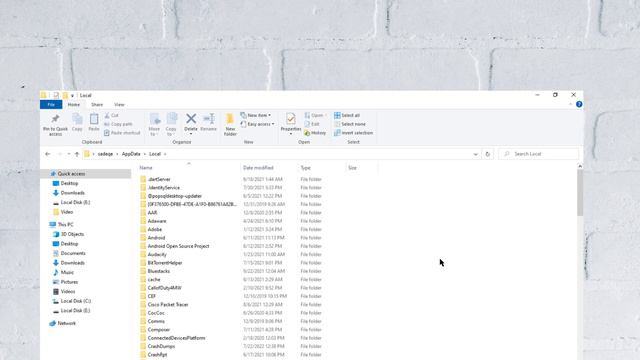This screenshot has height=360, width=640.
Task: Open Video folder under Quick access
Action: (63, 212)
